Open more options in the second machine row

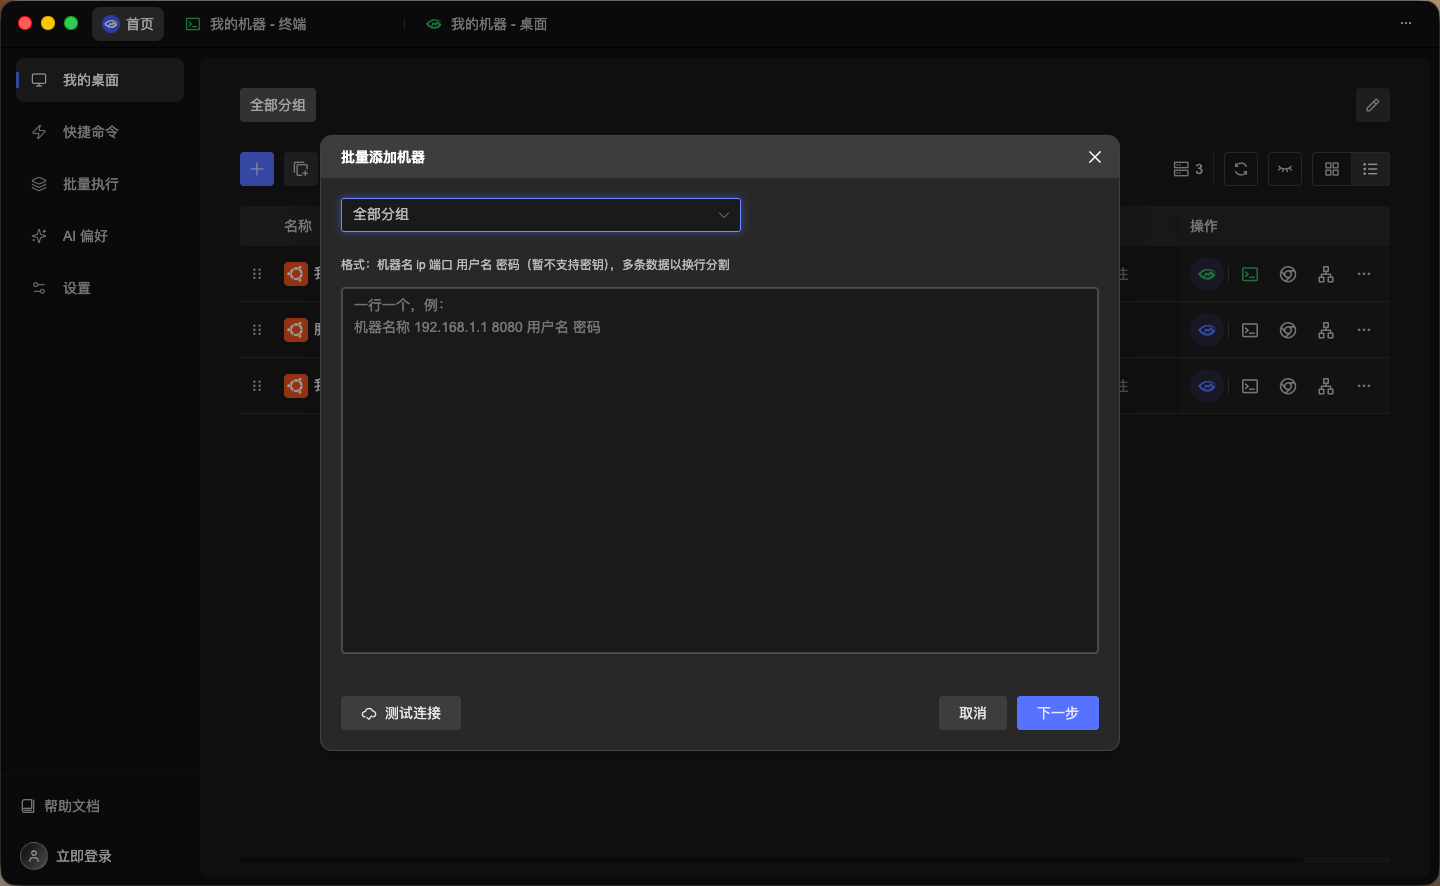coord(1364,330)
